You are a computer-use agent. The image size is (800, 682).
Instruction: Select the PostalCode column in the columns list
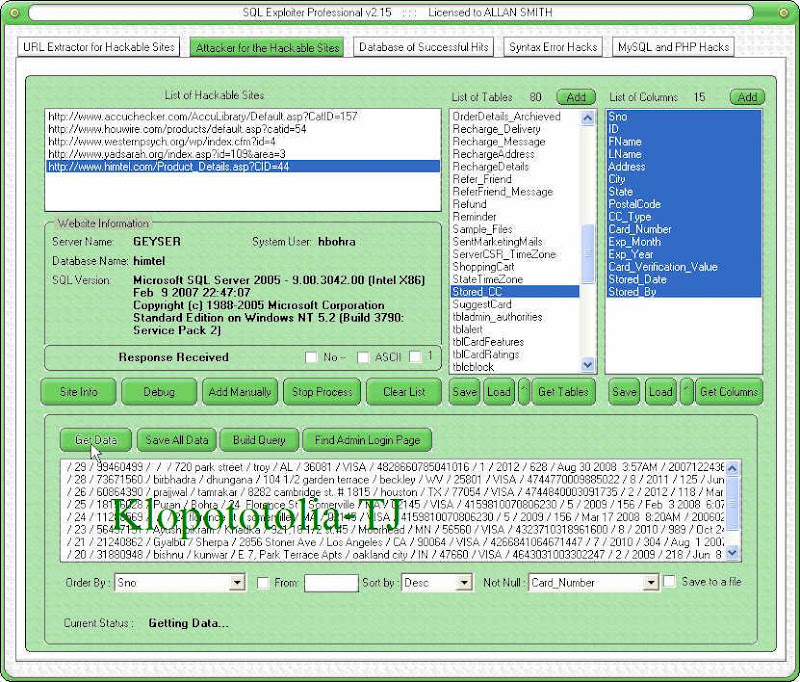(684, 204)
